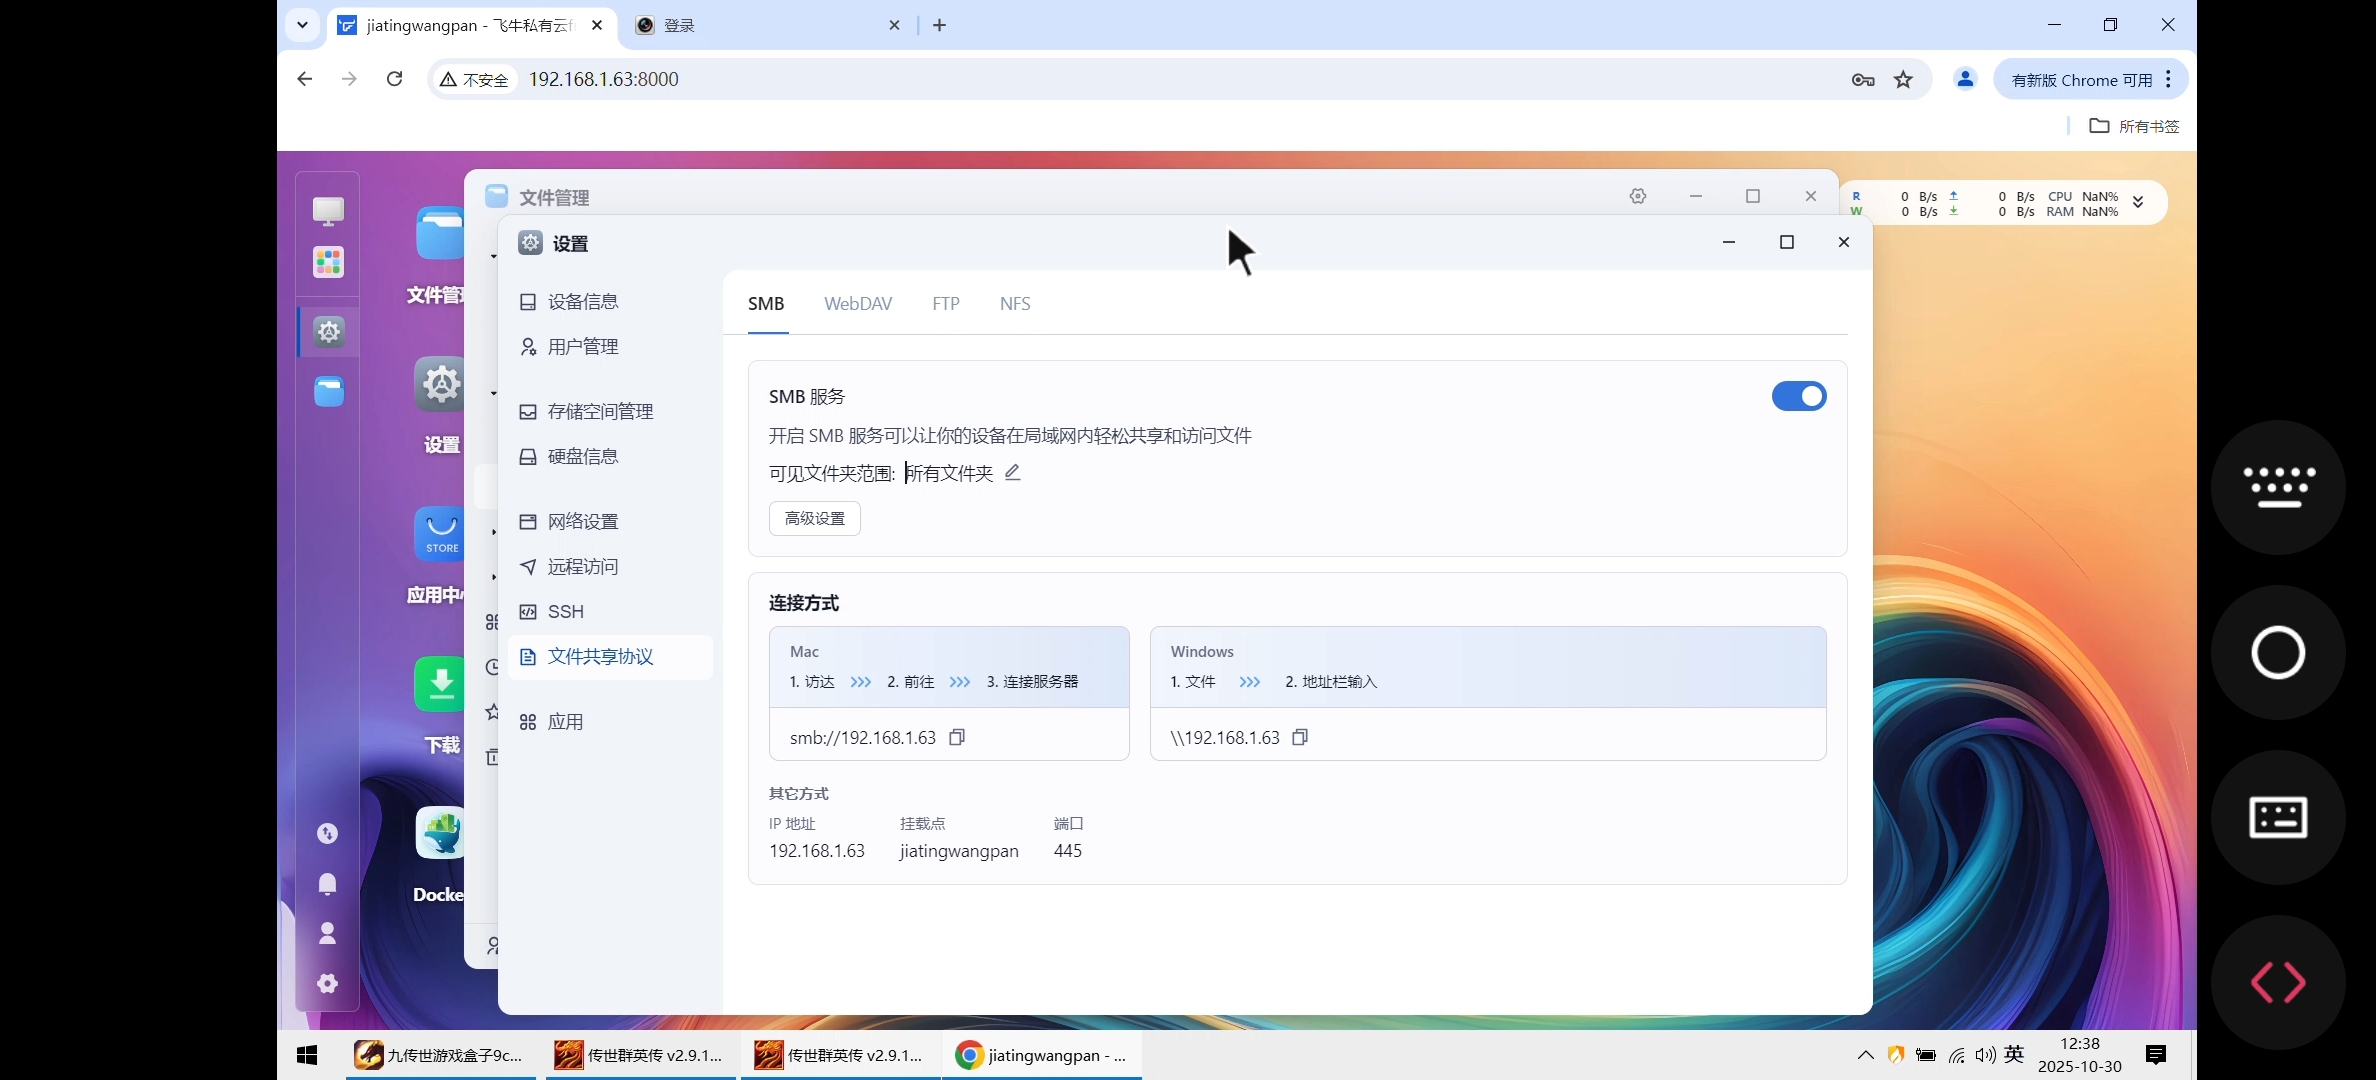The height and width of the screenshot is (1080, 2376).
Task: Click settings gear in 文件管理 title bar
Action: (1637, 196)
